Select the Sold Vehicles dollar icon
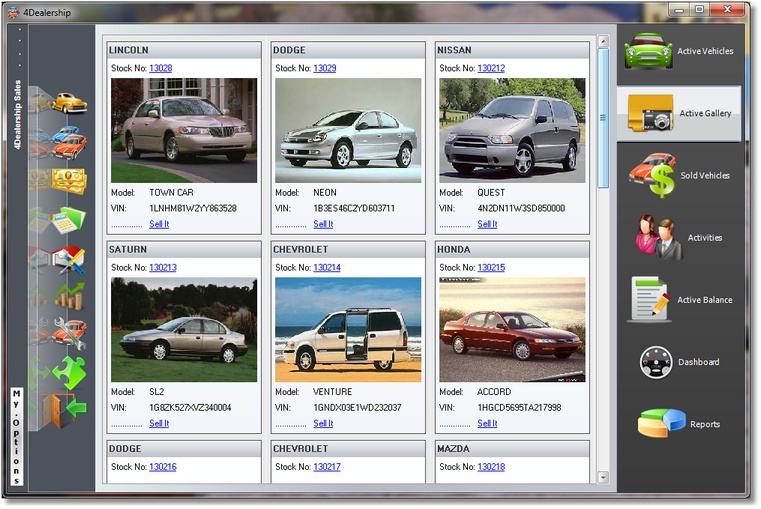This screenshot has width=761, height=509. (652, 175)
